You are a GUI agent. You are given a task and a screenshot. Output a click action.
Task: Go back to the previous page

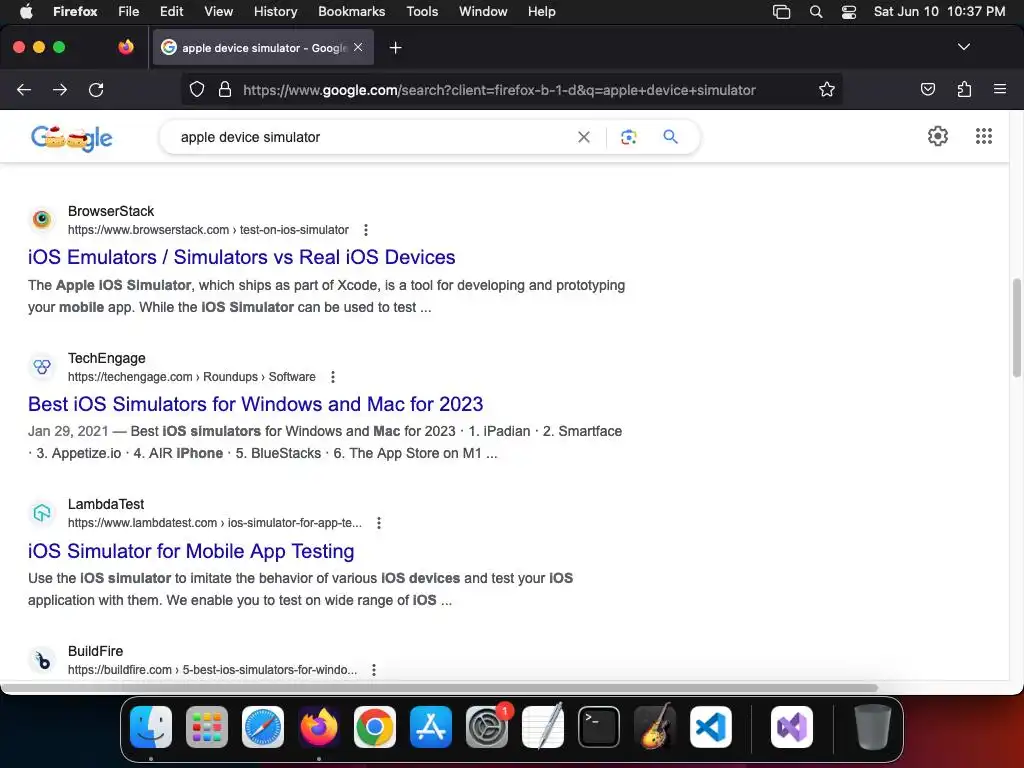(24, 90)
